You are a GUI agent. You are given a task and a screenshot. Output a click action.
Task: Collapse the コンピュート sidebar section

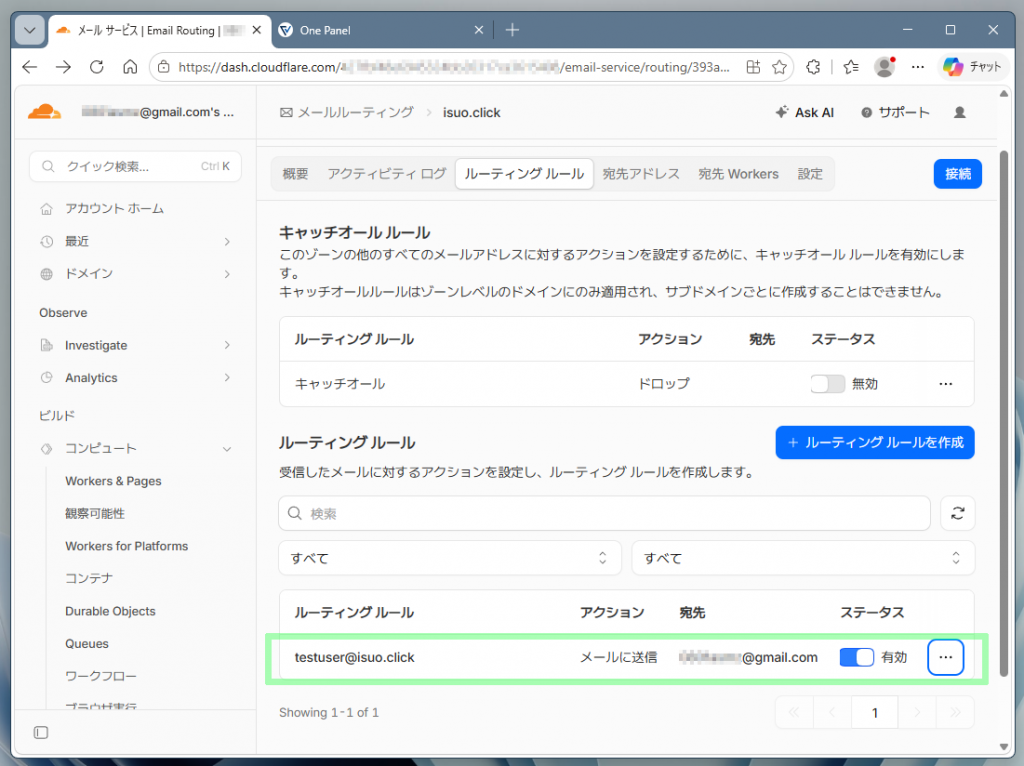tap(135, 449)
